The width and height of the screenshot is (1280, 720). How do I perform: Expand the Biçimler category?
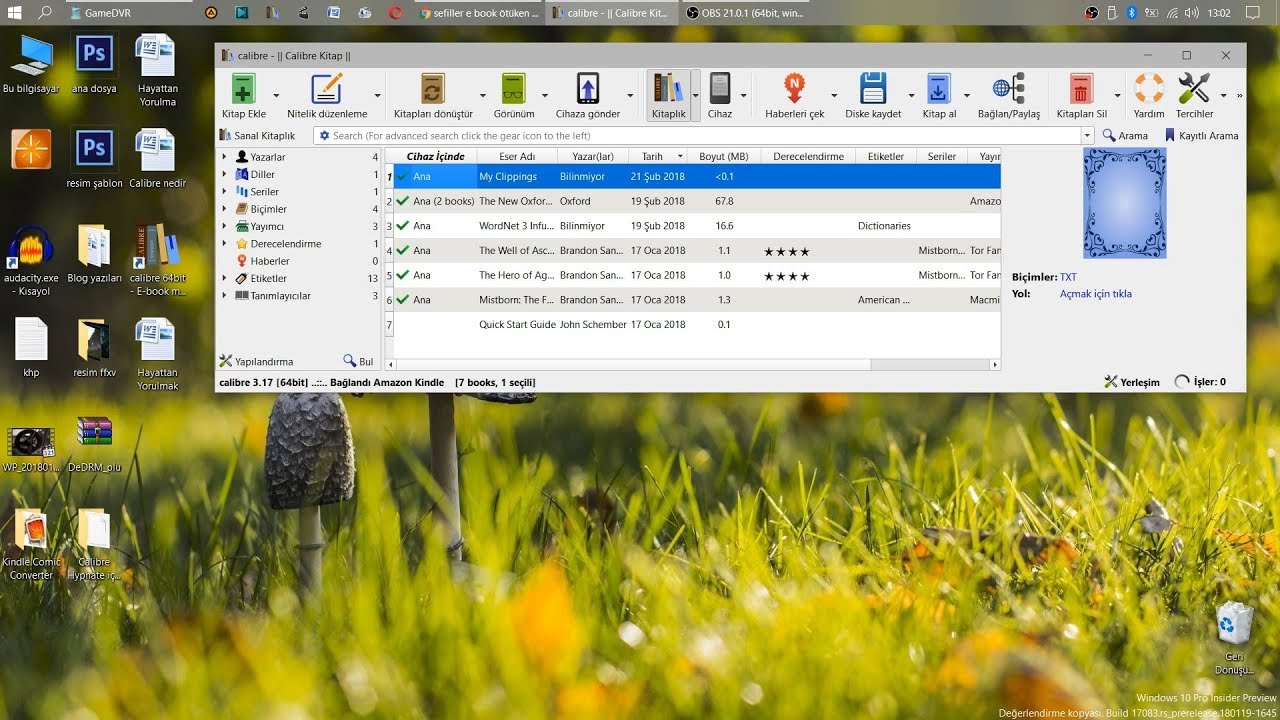pos(225,209)
